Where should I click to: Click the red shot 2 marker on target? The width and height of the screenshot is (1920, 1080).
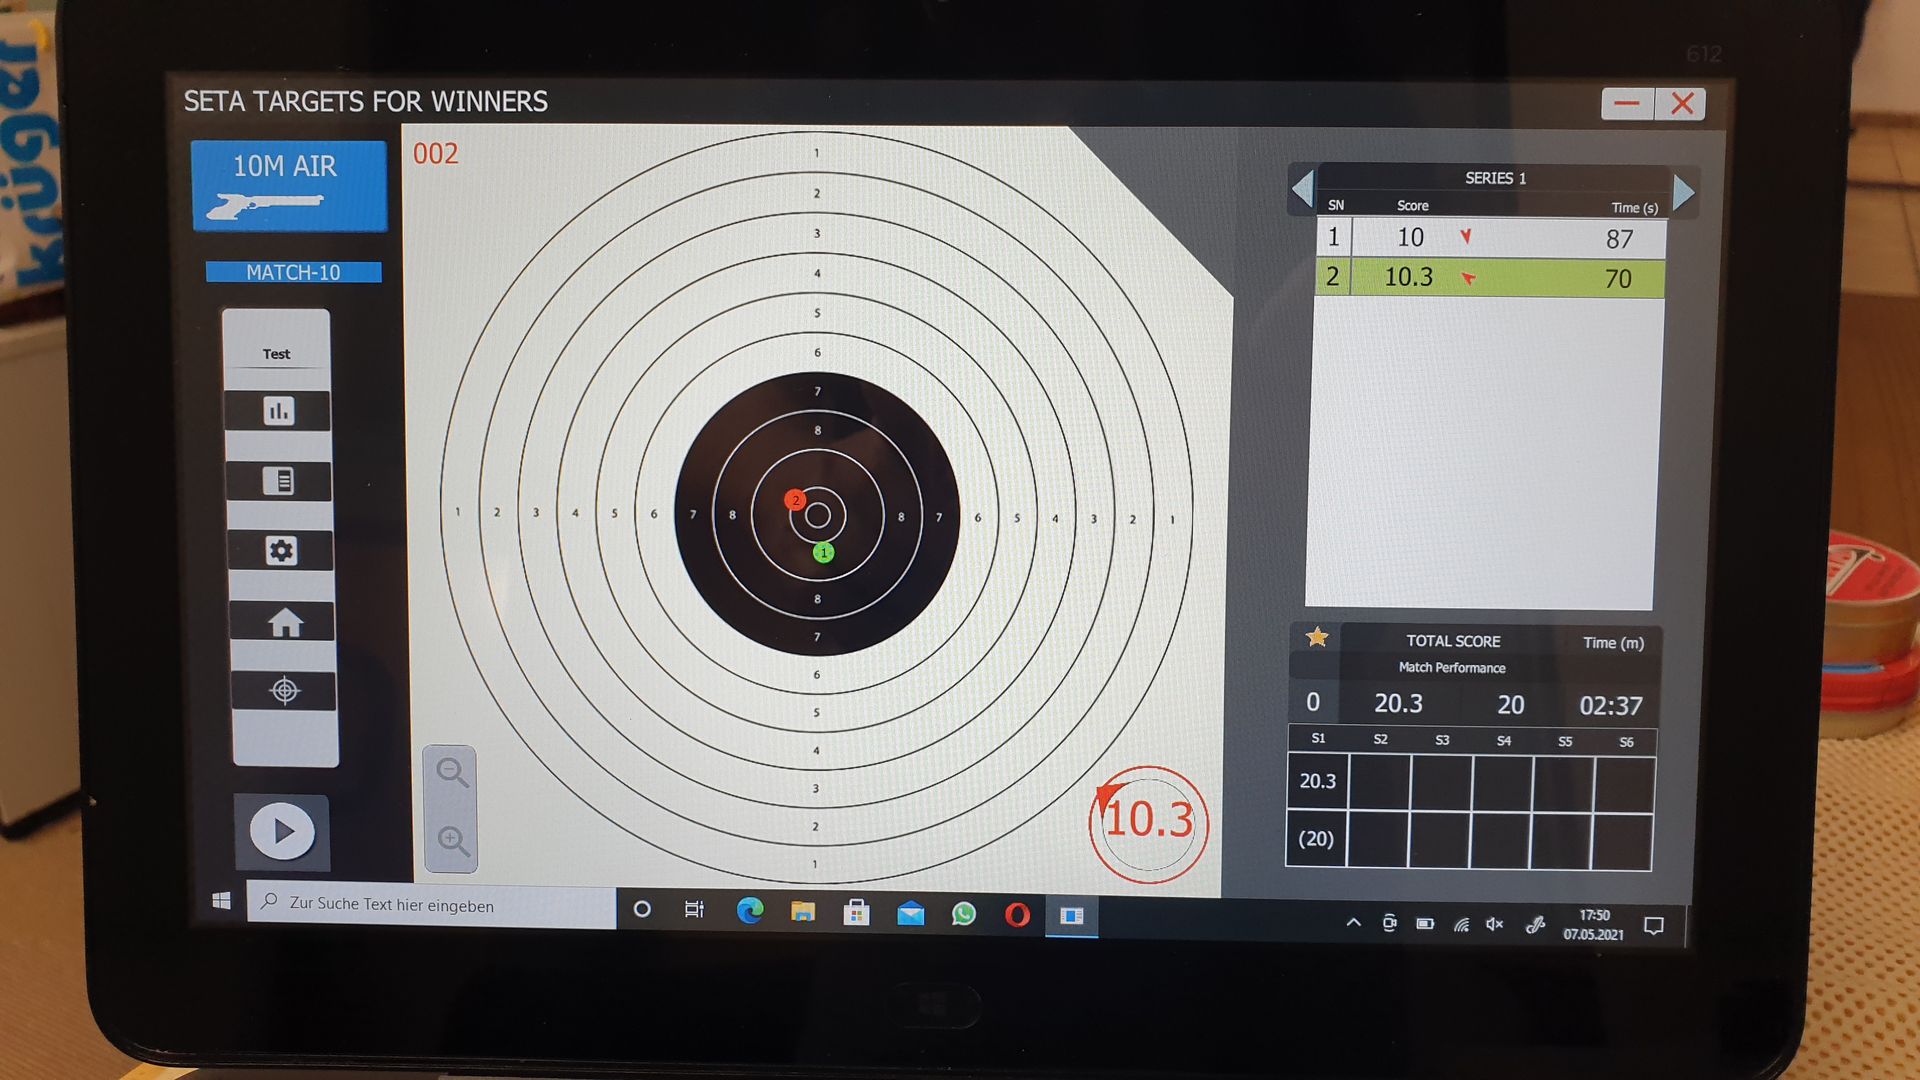click(x=795, y=500)
